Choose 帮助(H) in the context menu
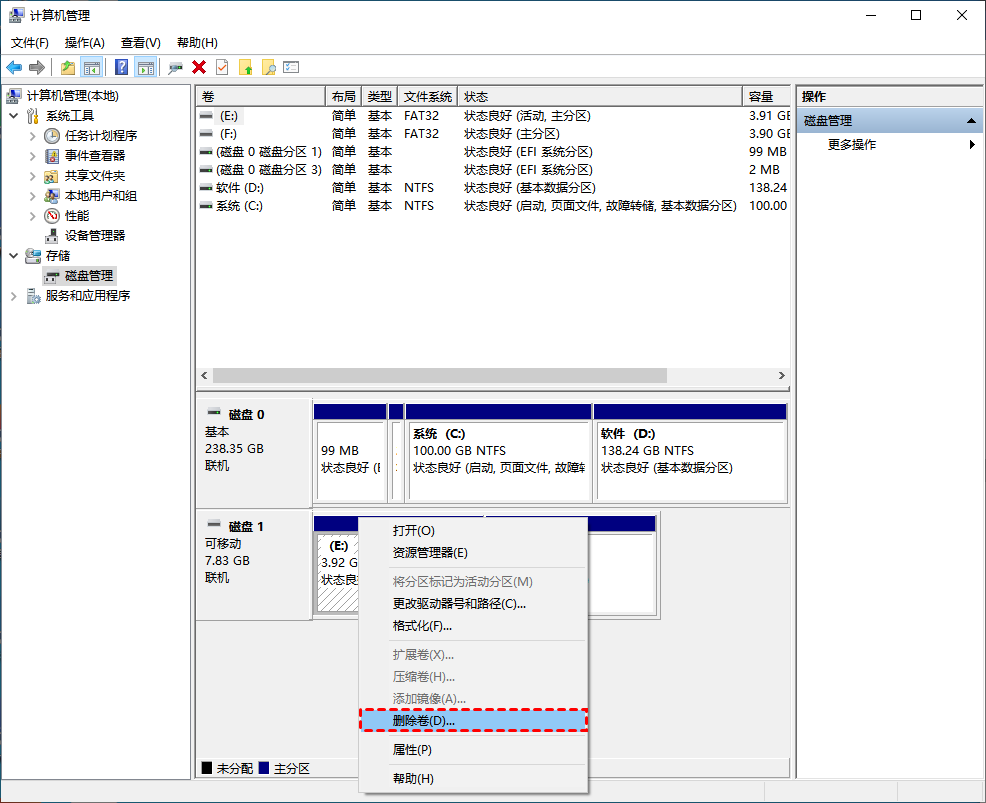The height and width of the screenshot is (803, 986). click(473, 778)
